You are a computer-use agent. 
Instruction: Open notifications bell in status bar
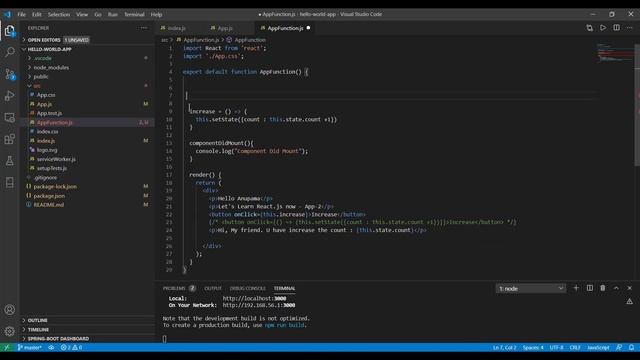631,347
